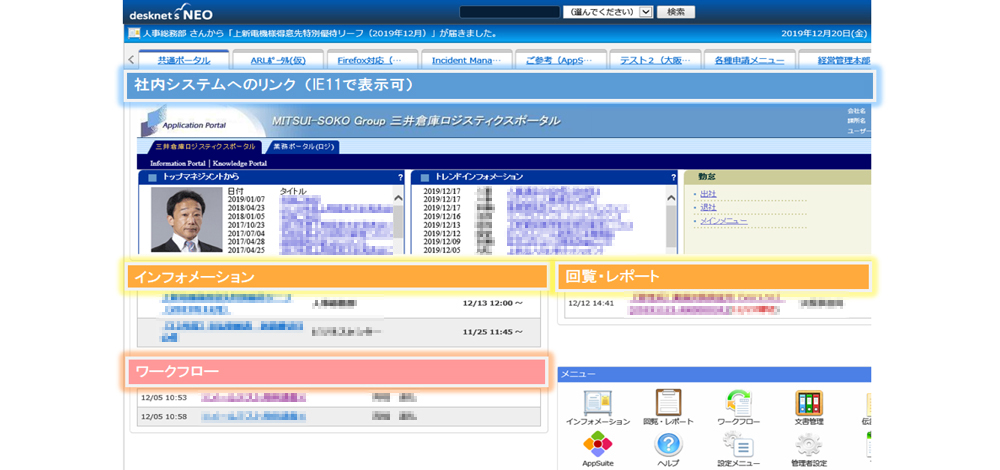
Task: Click the top management portrait photo
Action: point(186,221)
